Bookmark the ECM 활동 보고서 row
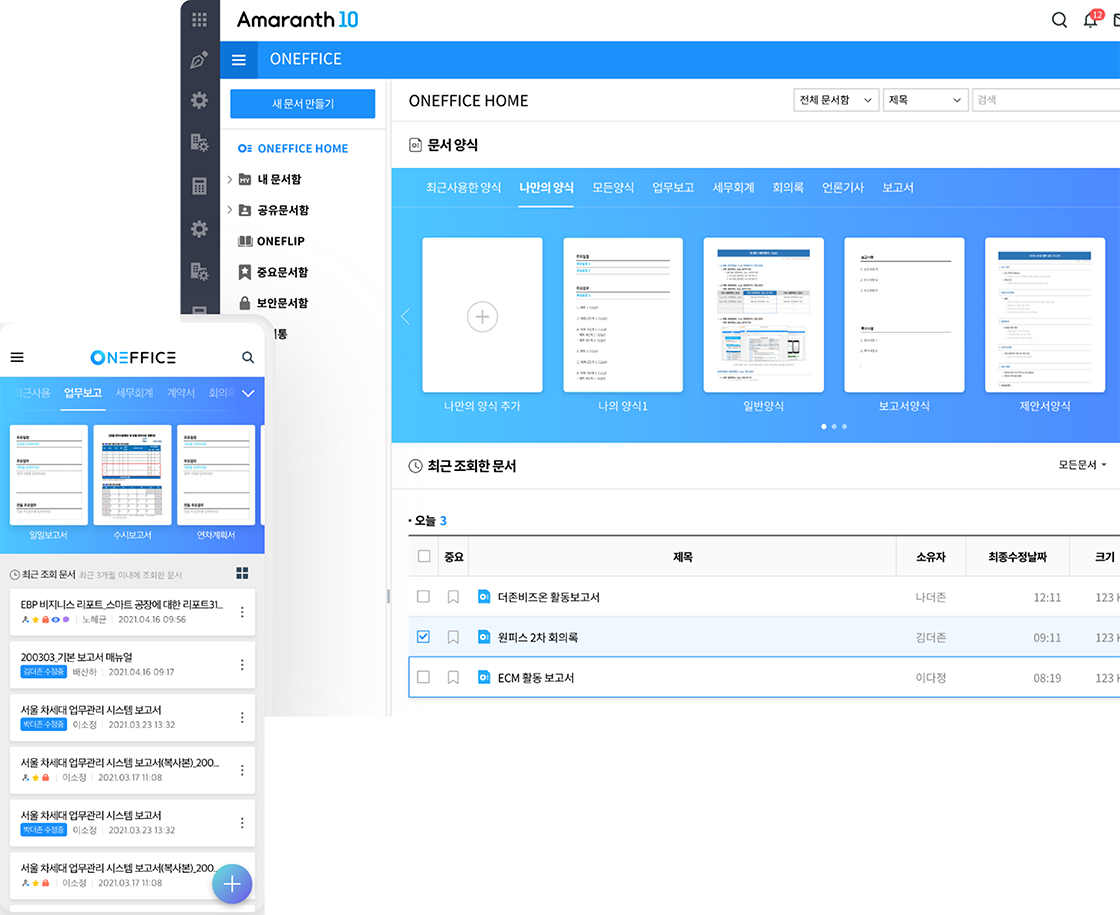The image size is (1120, 915). pos(453,677)
